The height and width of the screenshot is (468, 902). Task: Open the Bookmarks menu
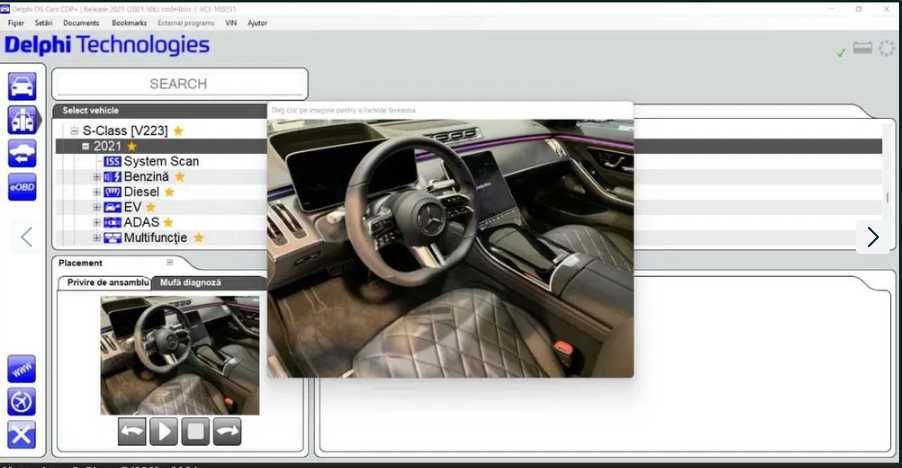point(129,23)
